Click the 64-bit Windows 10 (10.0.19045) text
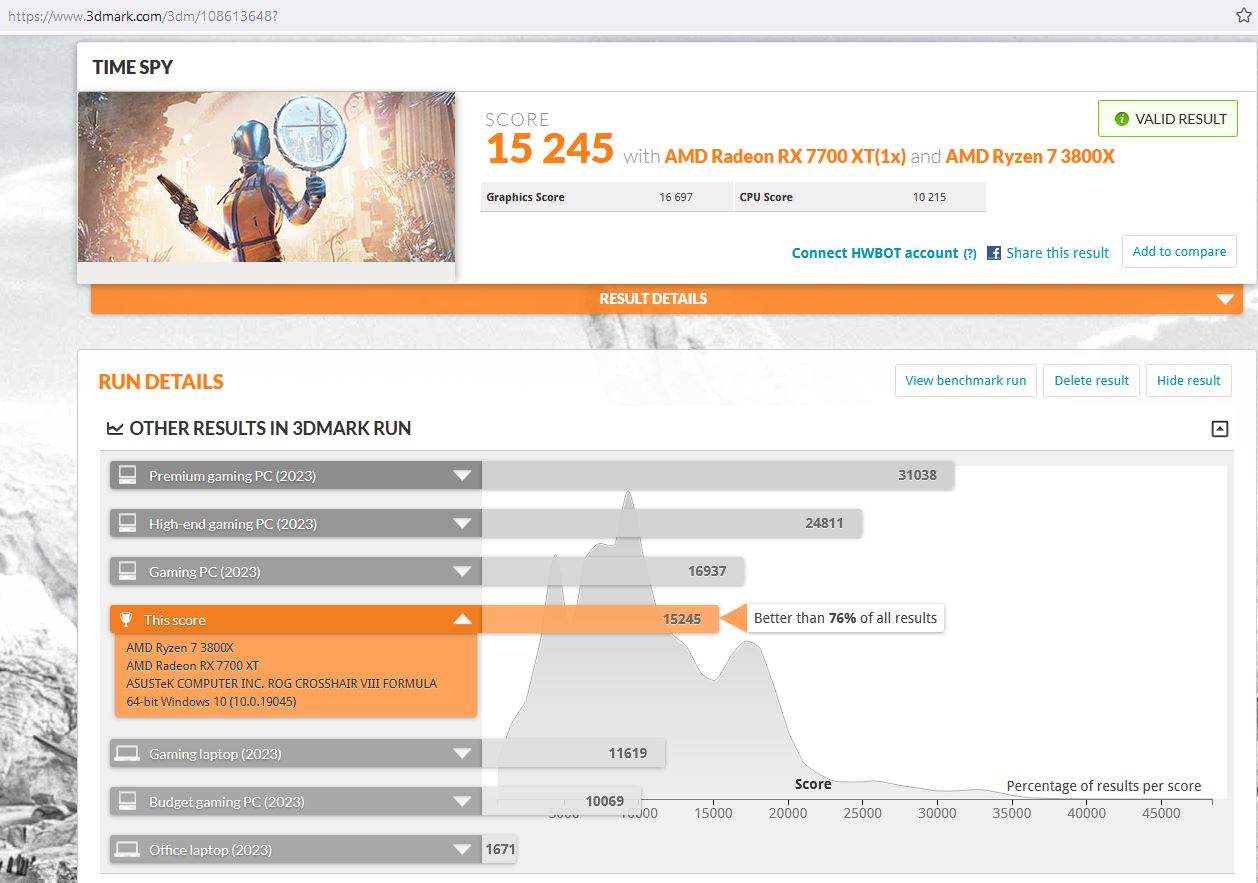Viewport: 1258px width, 883px height. pos(211,701)
